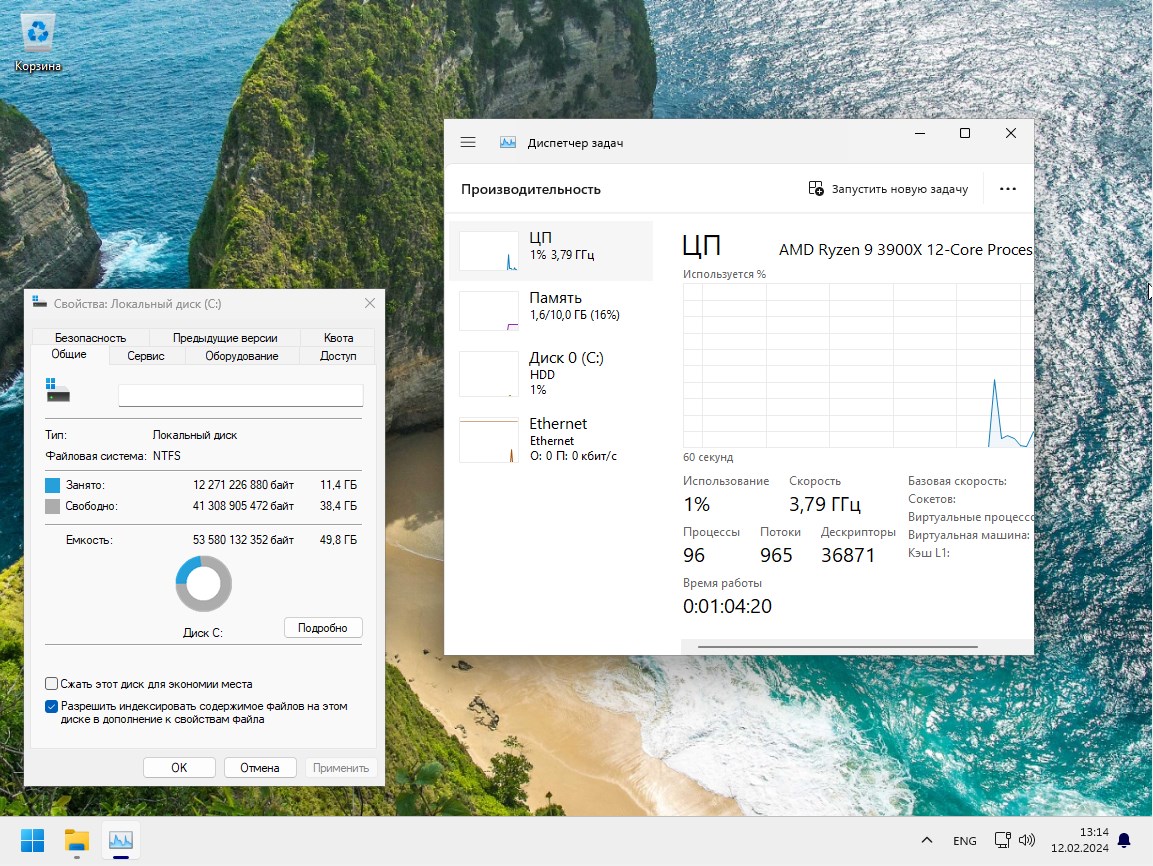This screenshot has width=1153, height=866.
Task: Open File Explorer from the taskbar
Action: [76, 840]
